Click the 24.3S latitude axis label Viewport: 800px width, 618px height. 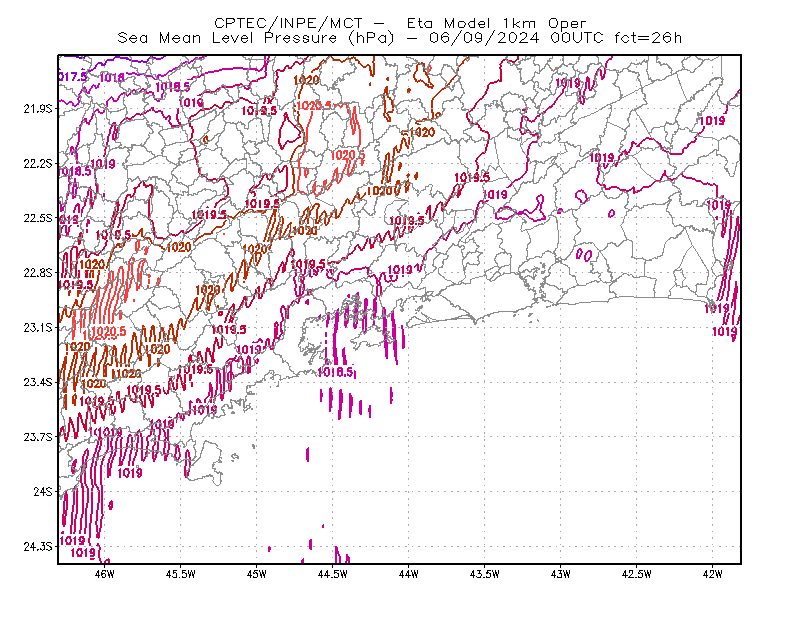[38, 547]
